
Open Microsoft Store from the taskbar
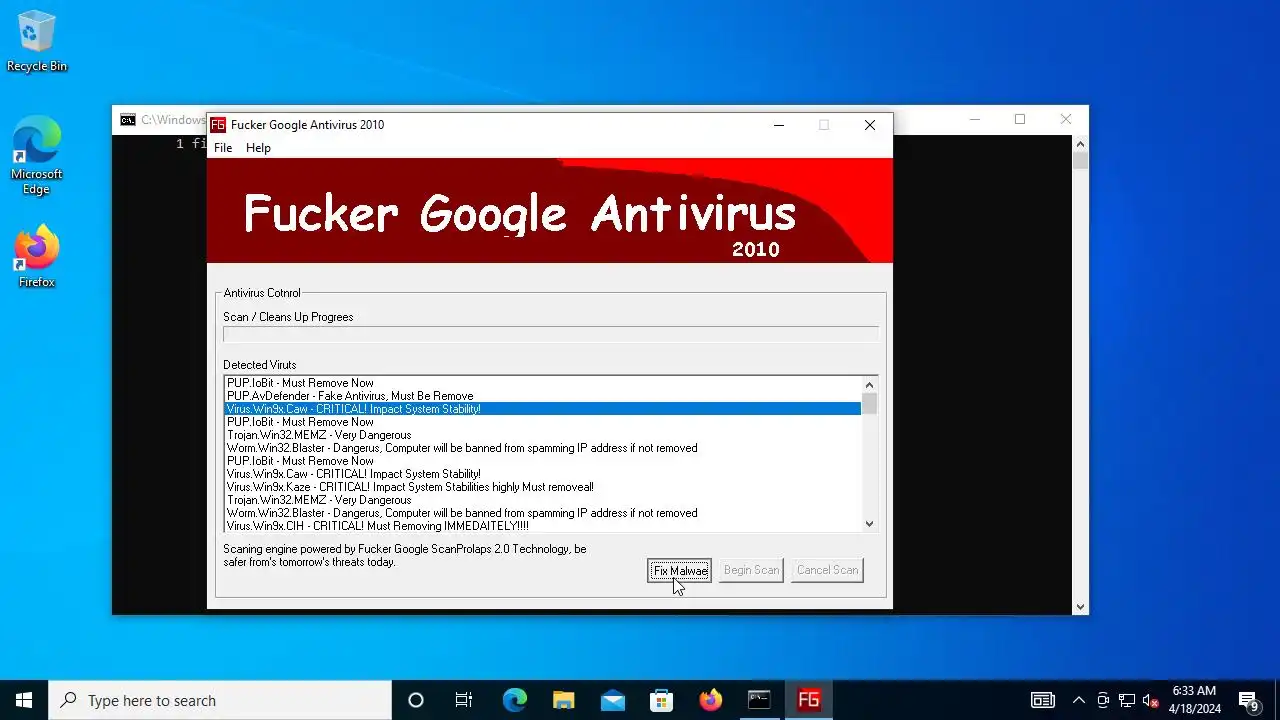tap(661, 700)
